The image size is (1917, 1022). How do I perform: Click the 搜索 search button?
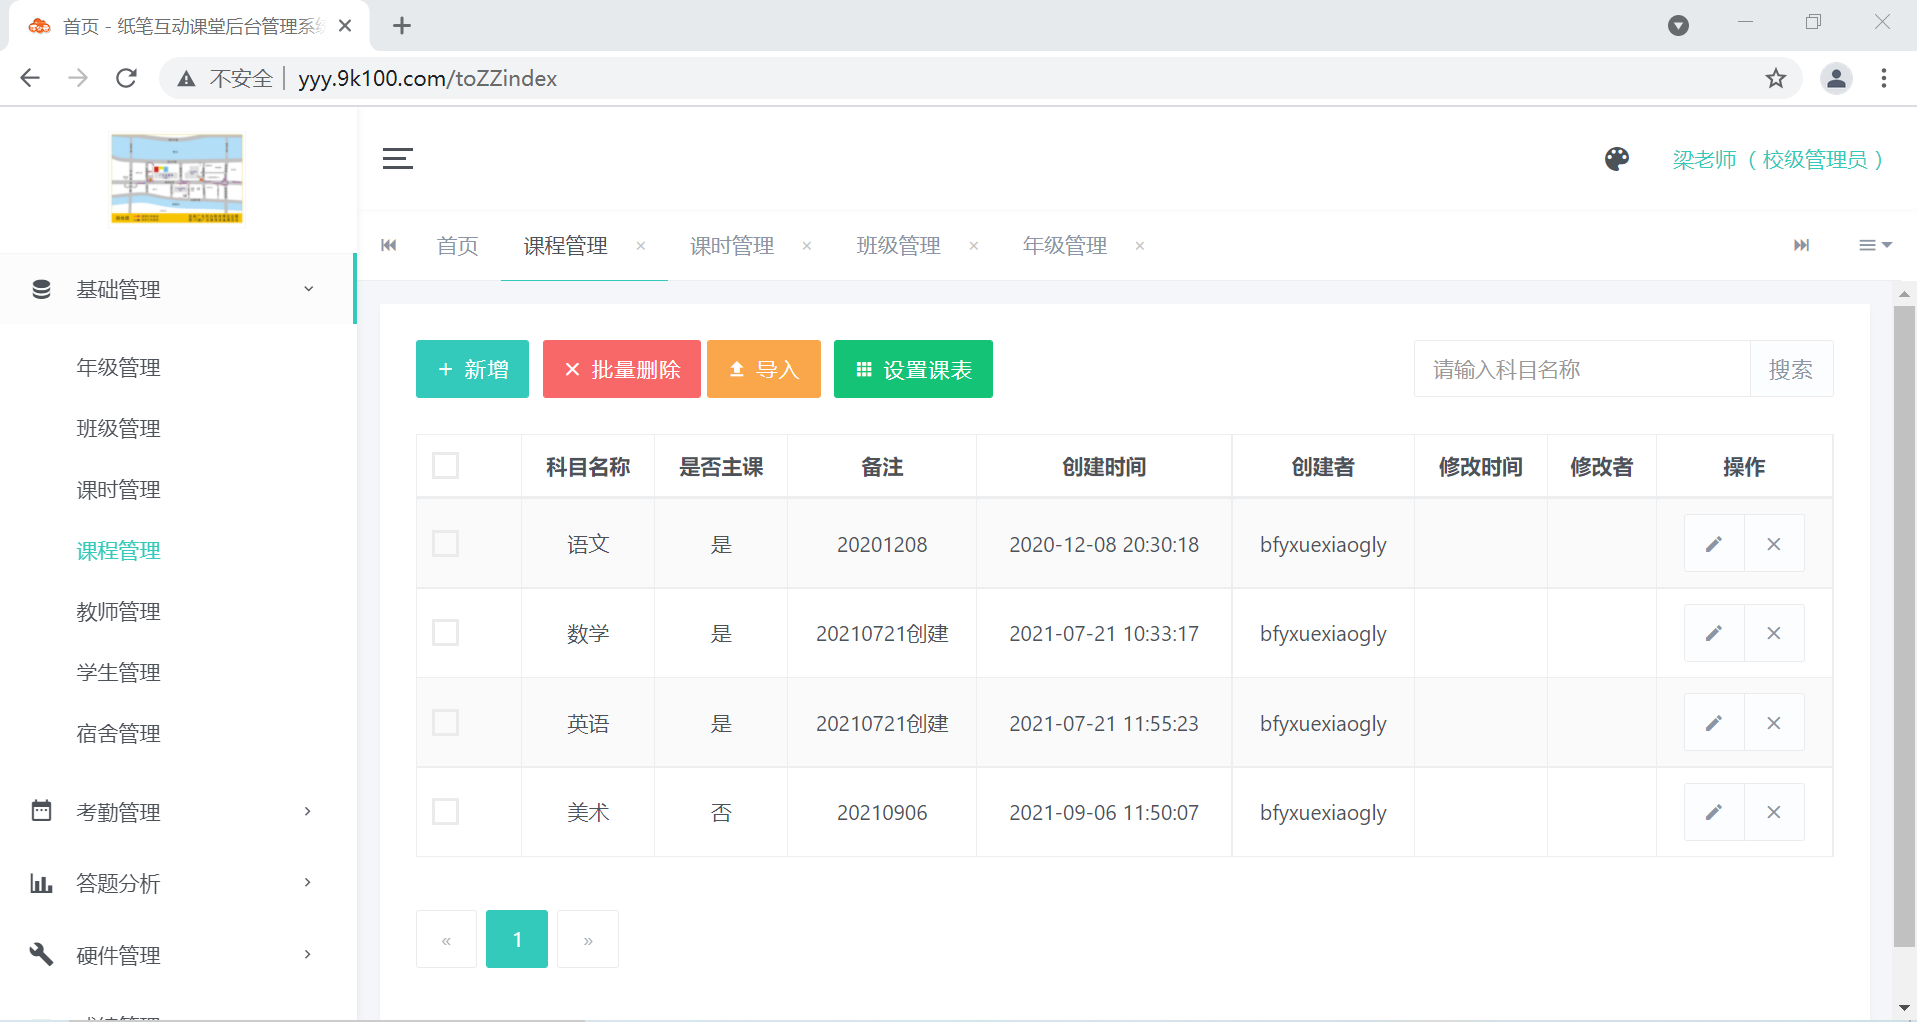[x=1790, y=369]
